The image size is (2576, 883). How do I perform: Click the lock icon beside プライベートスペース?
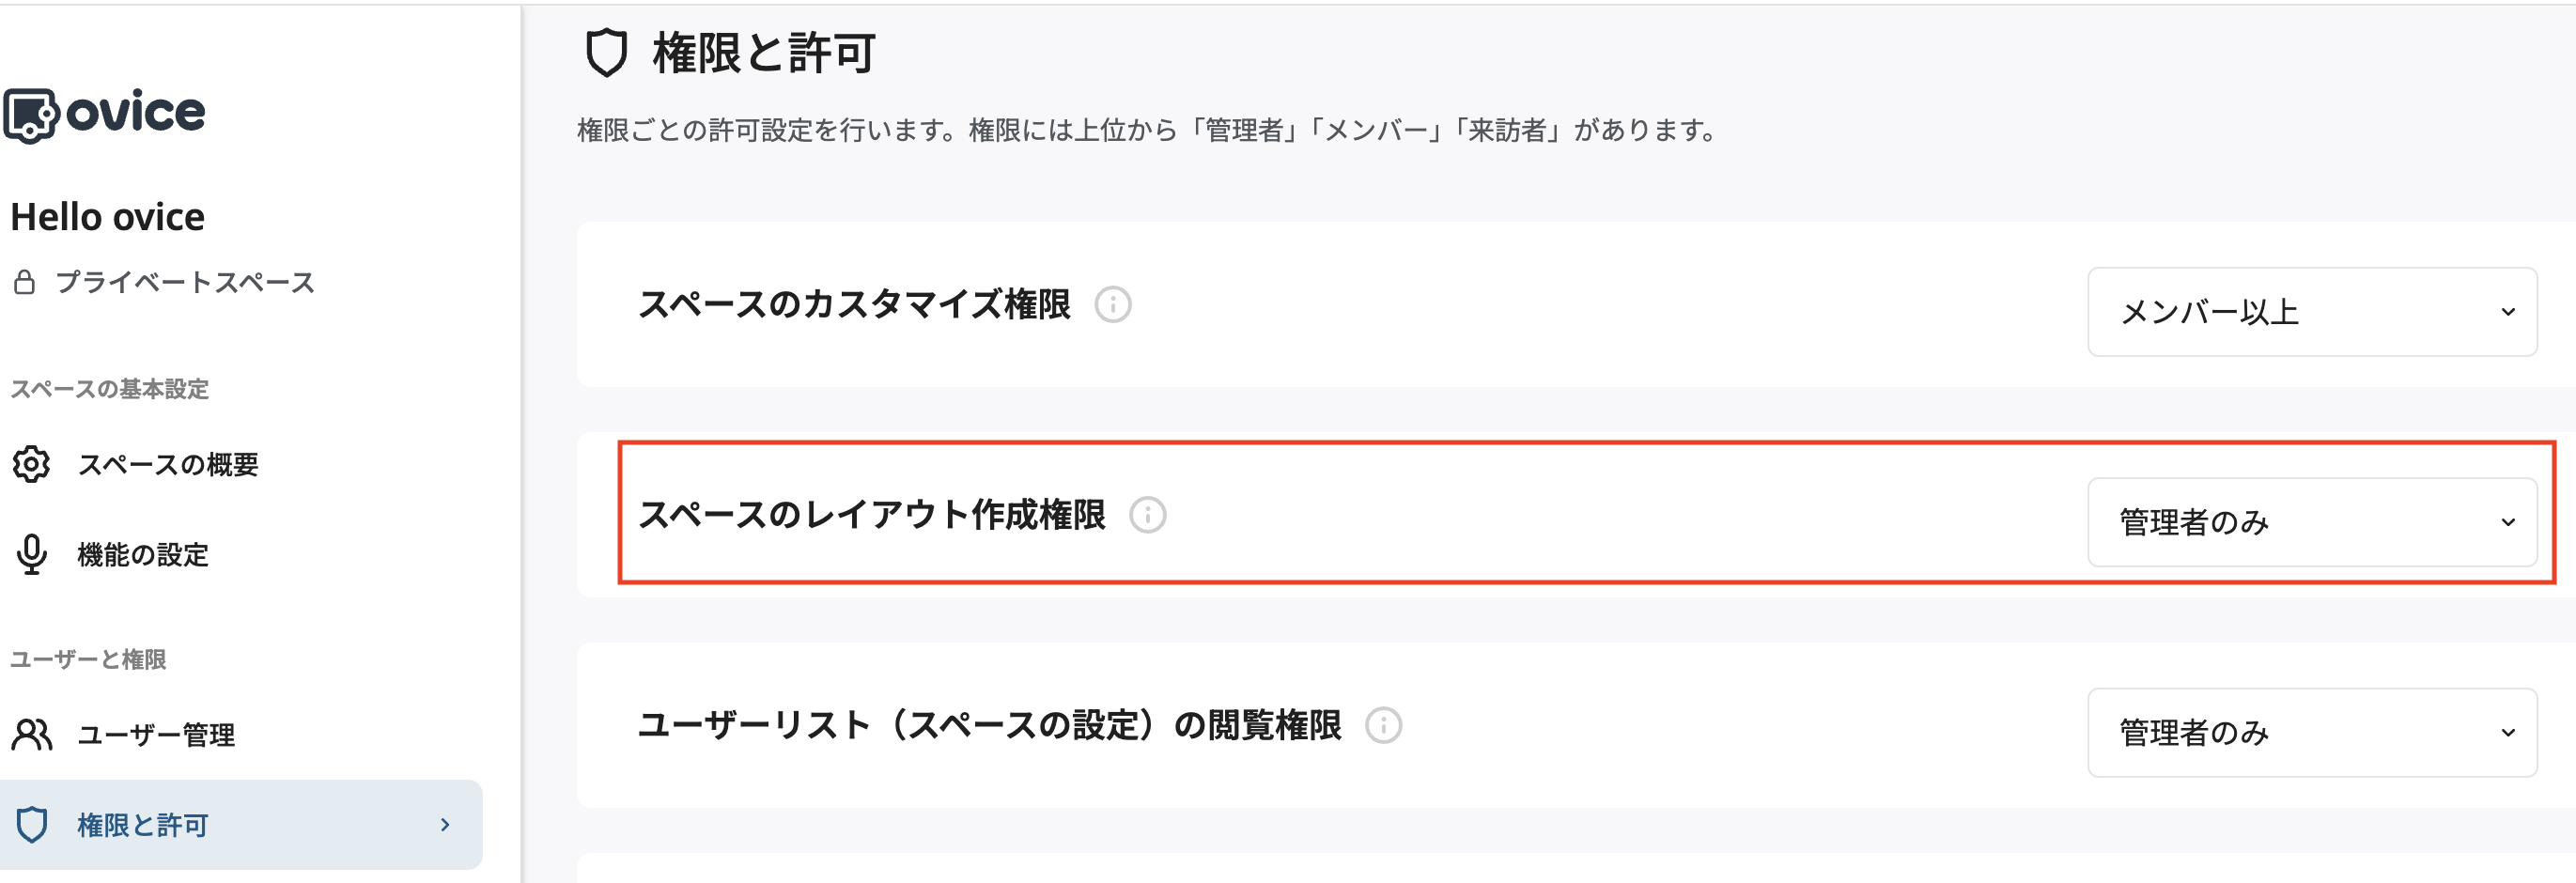[x=25, y=281]
